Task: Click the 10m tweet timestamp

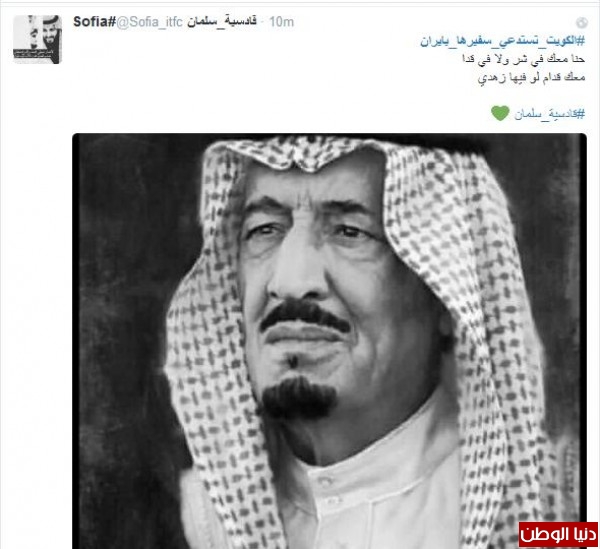Action: [281, 22]
